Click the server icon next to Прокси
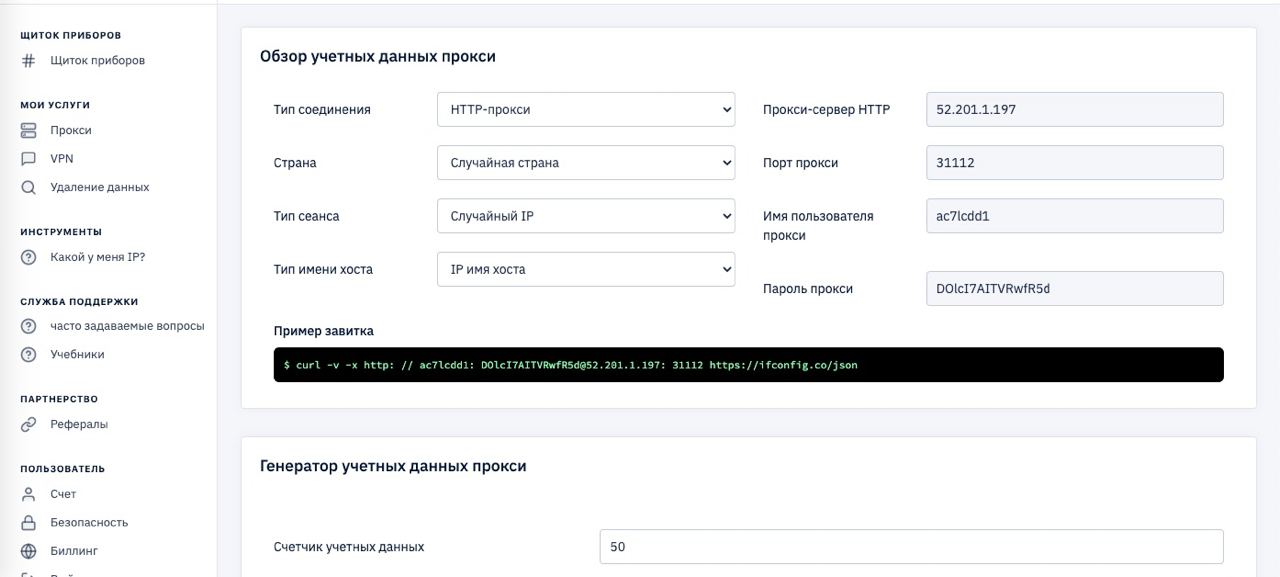 29,131
